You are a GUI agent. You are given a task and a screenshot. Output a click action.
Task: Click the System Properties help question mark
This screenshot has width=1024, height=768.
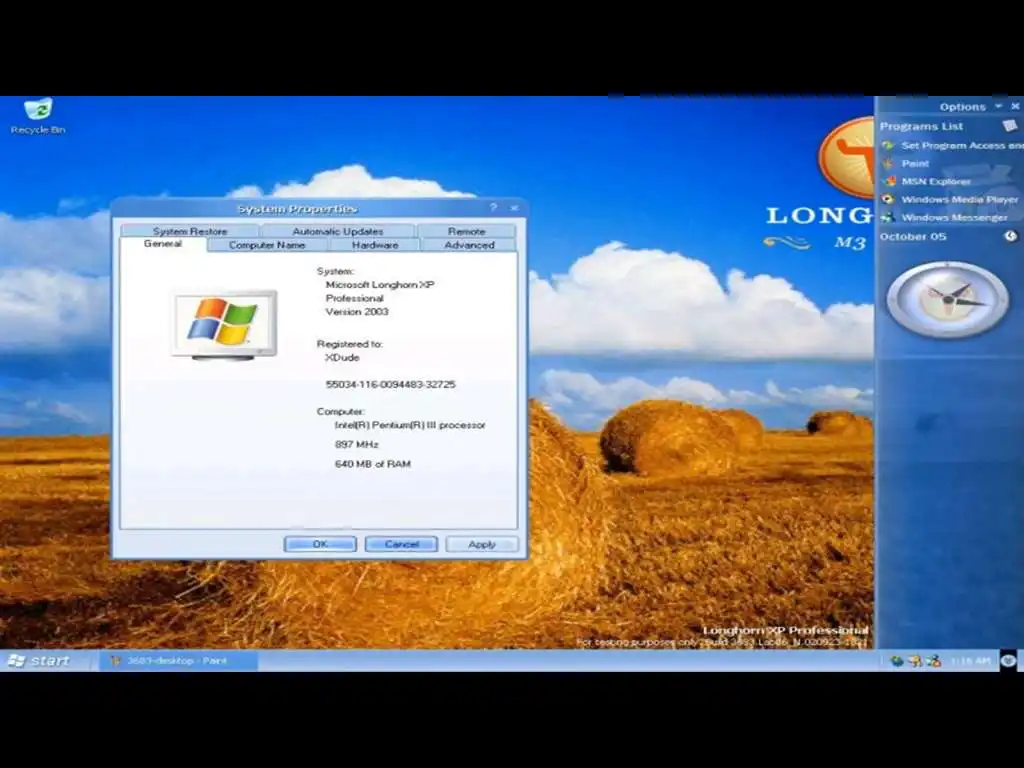pos(494,208)
